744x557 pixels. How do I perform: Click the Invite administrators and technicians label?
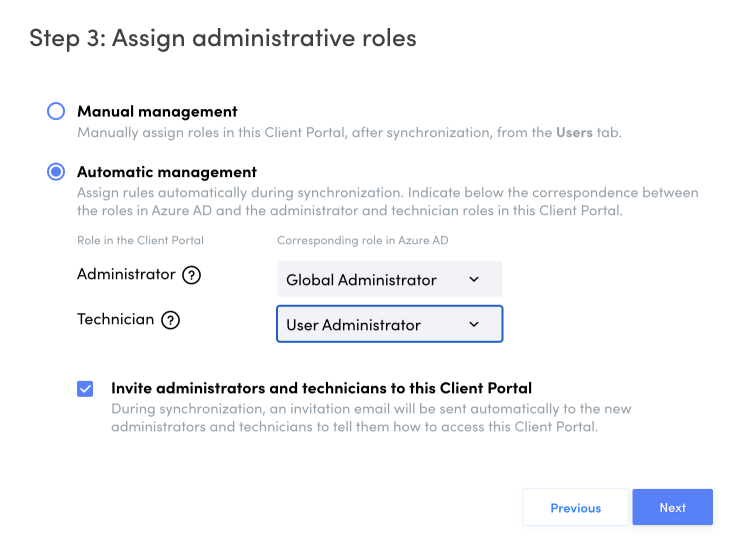(321, 388)
